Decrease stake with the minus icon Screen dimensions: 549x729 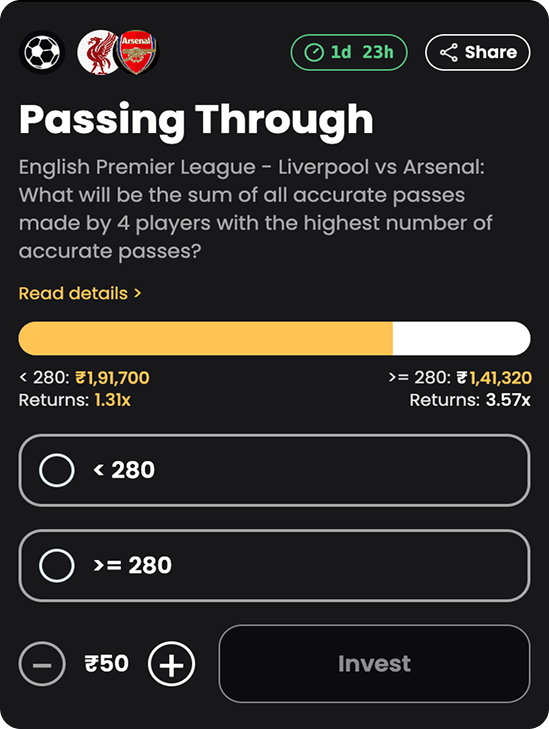(x=42, y=663)
